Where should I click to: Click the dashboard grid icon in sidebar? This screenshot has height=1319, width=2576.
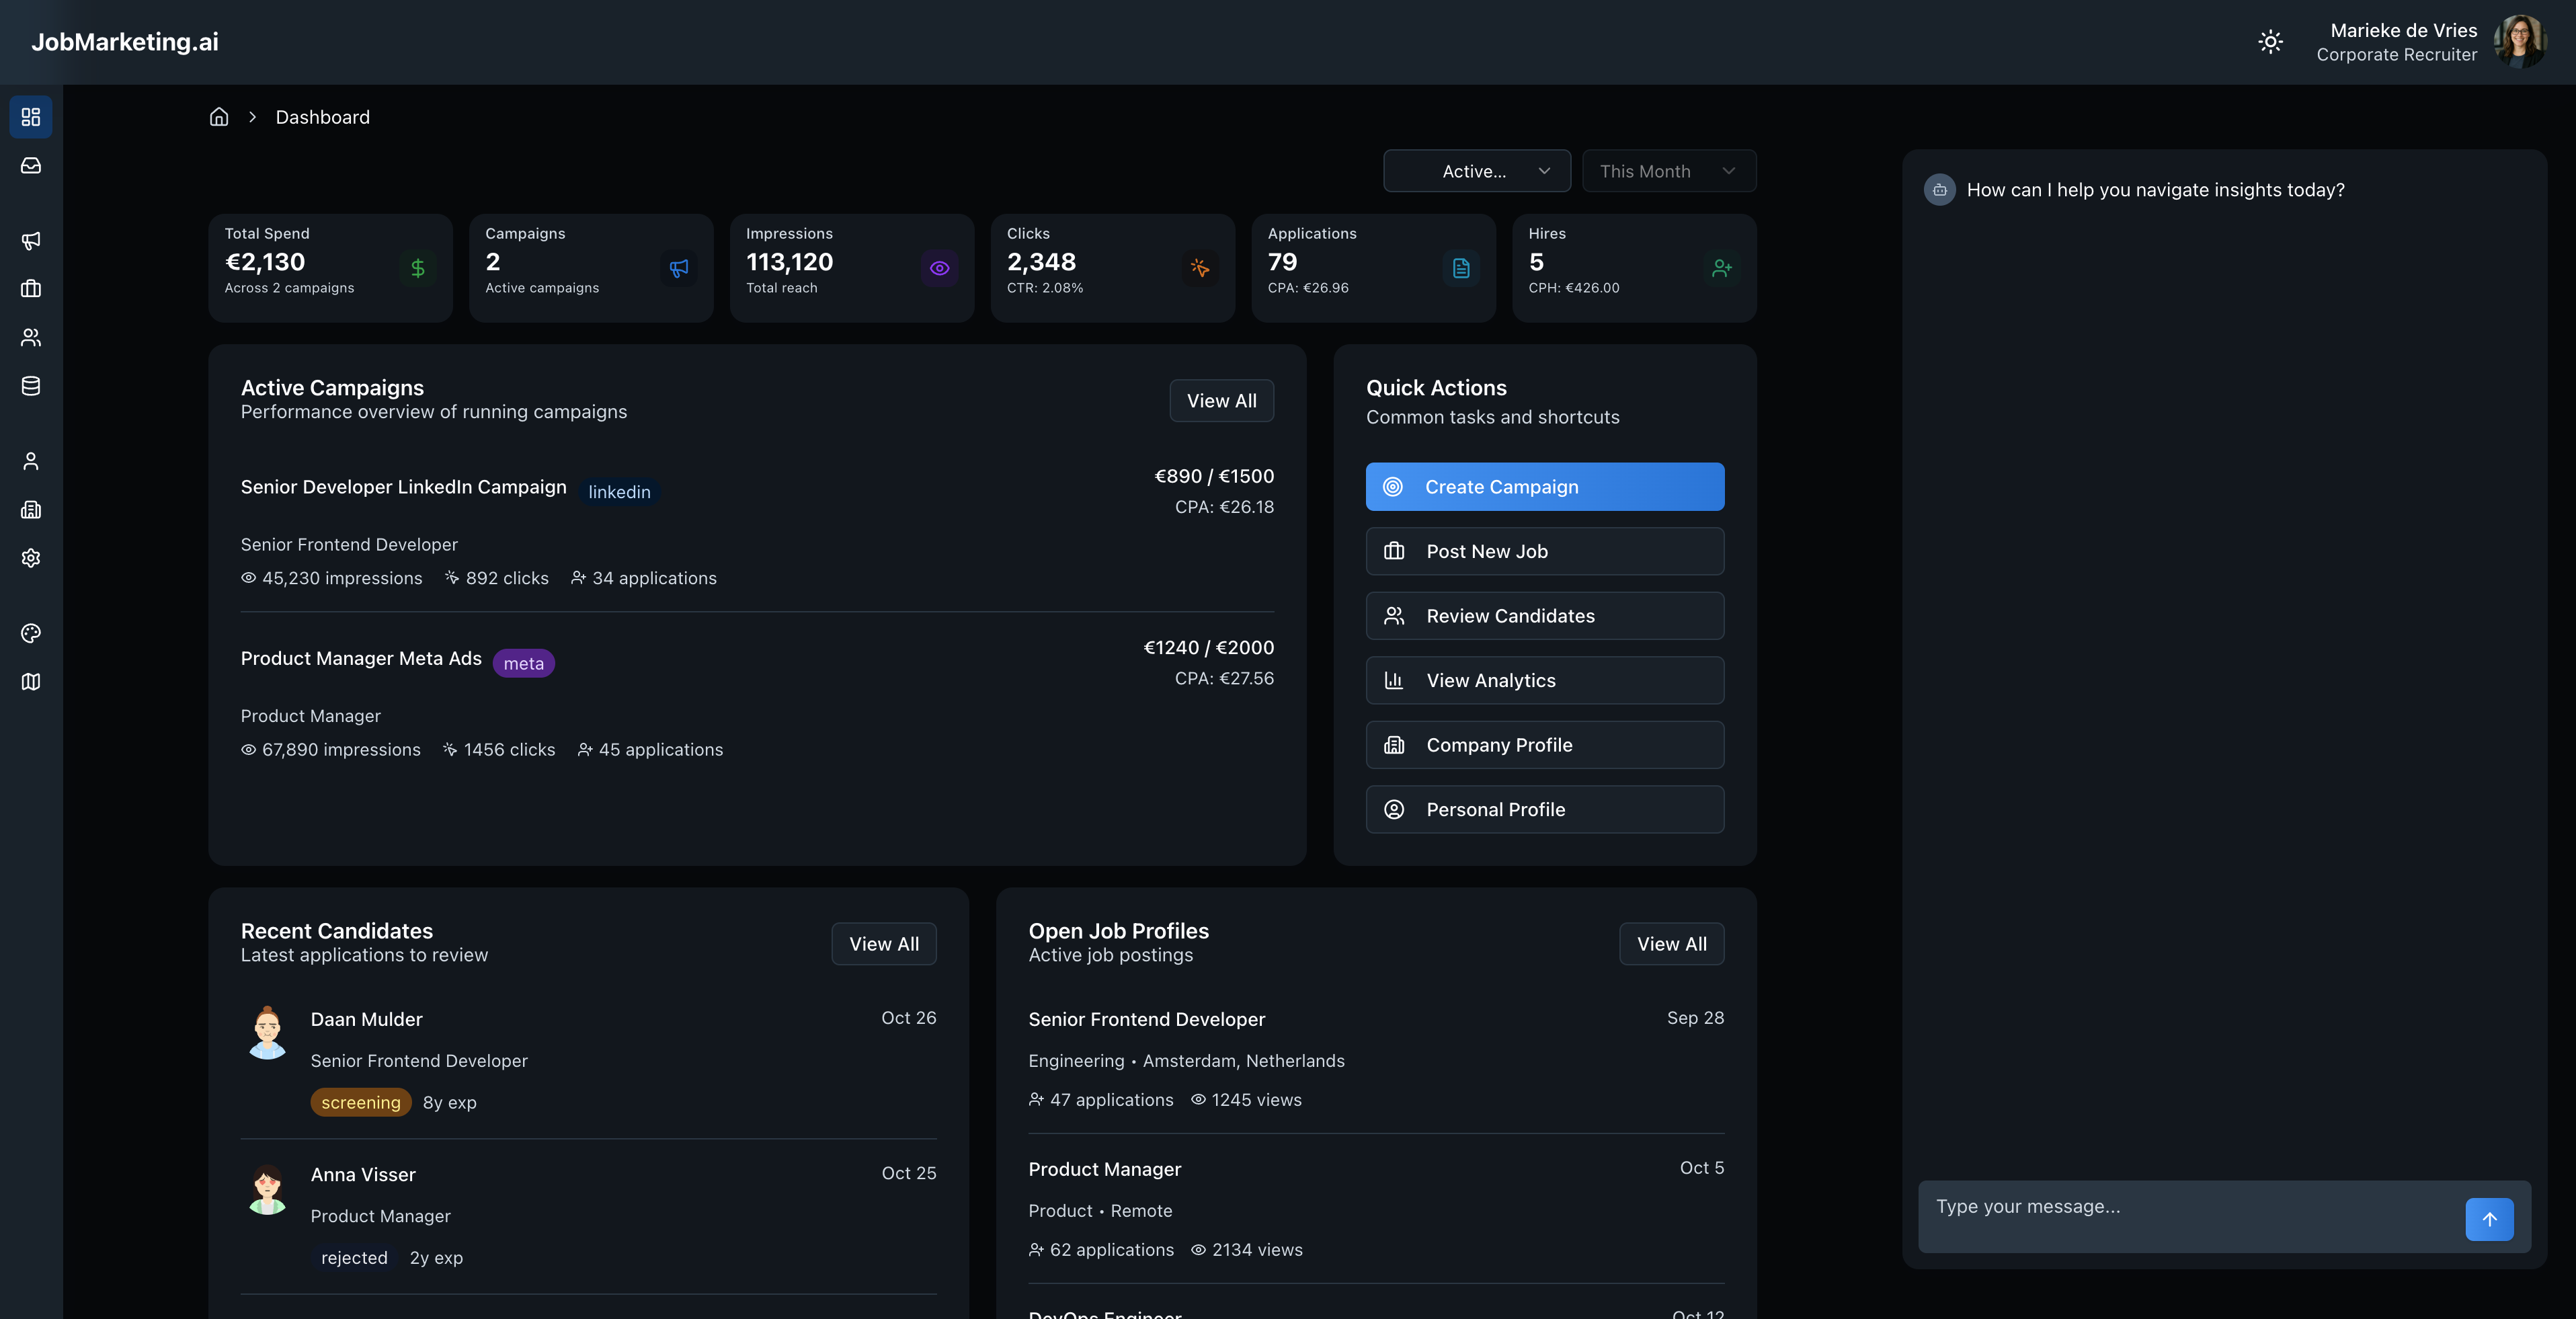pos(31,117)
